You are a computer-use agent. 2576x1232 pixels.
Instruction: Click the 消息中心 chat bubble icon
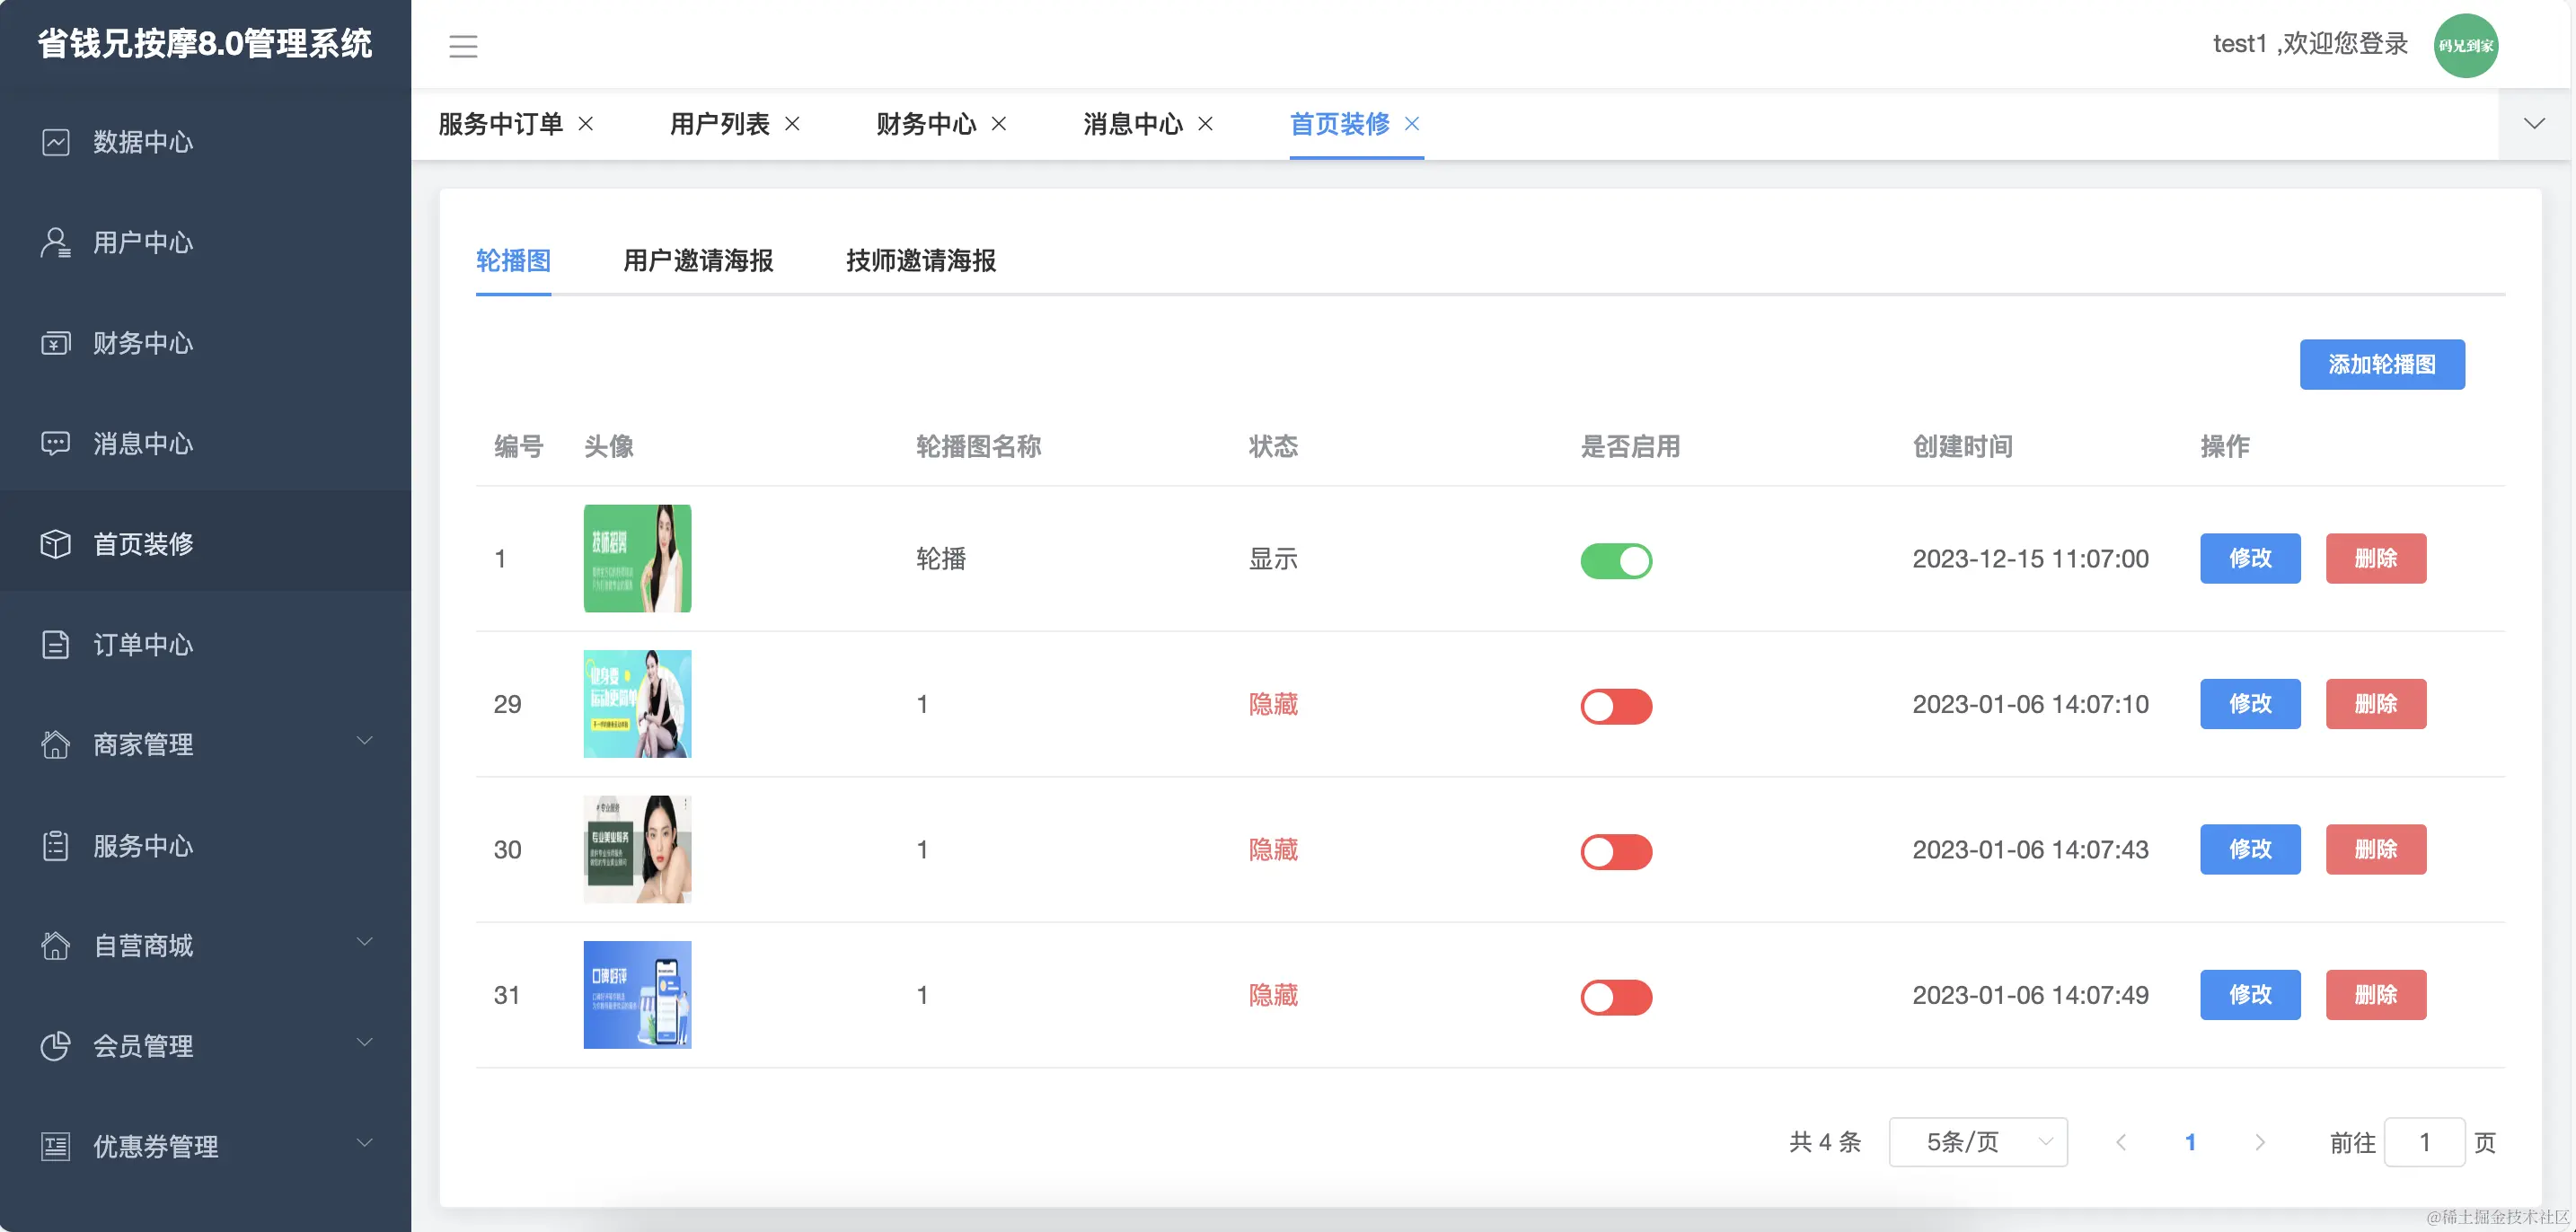click(55, 443)
